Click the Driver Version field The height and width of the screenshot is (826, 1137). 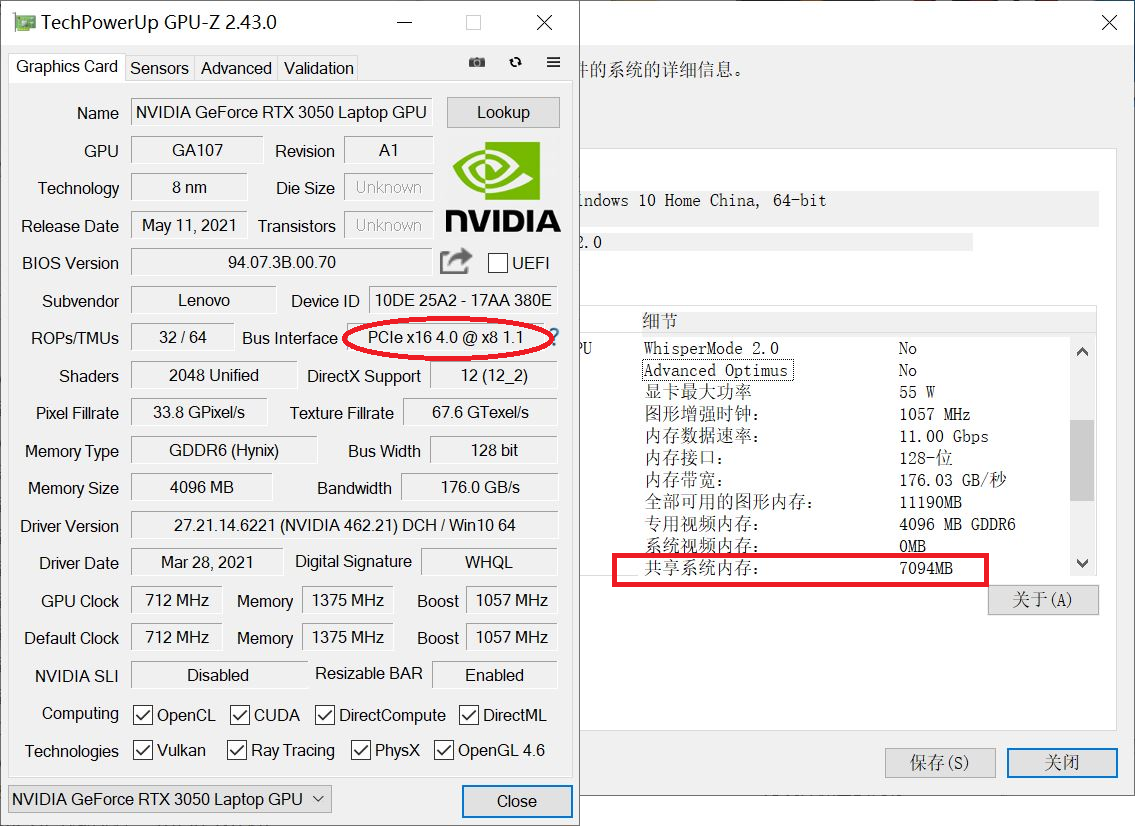(344, 525)
